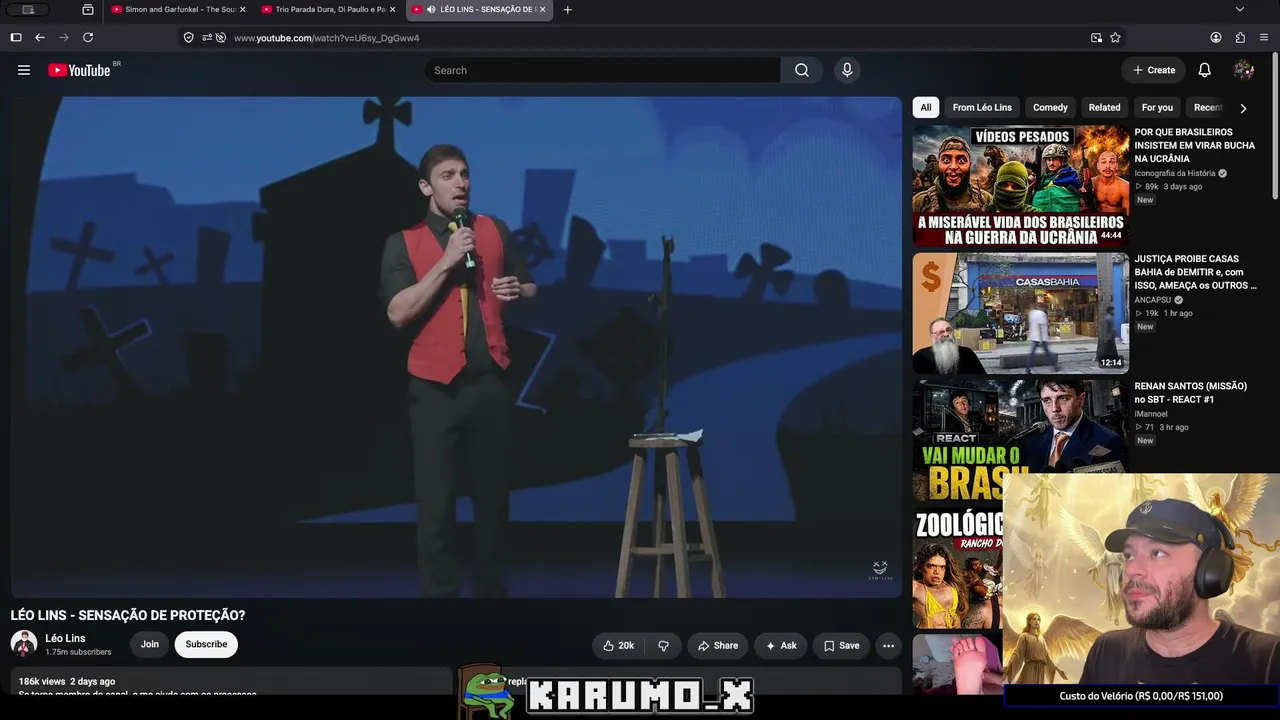Click the Ask button
Image resolution: width=1280 pixels, height=720 pixels.
coord(781,646)
